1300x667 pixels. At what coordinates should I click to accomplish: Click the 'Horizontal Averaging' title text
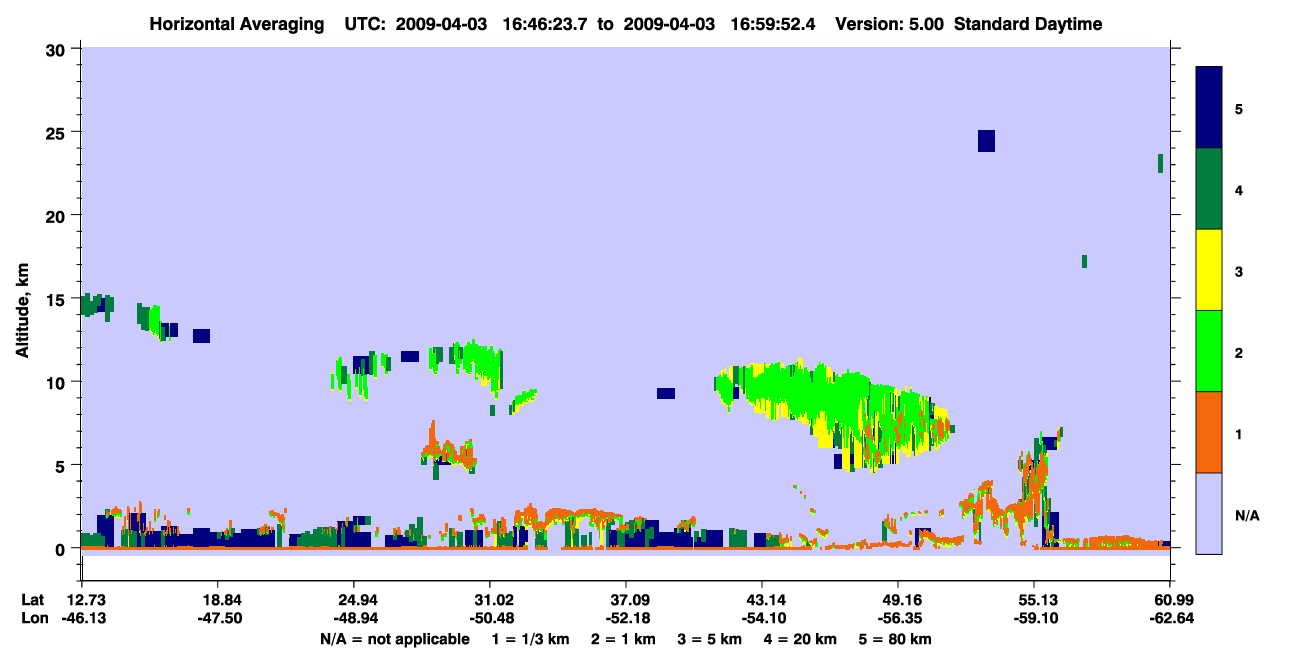click(x=238, y=24)
